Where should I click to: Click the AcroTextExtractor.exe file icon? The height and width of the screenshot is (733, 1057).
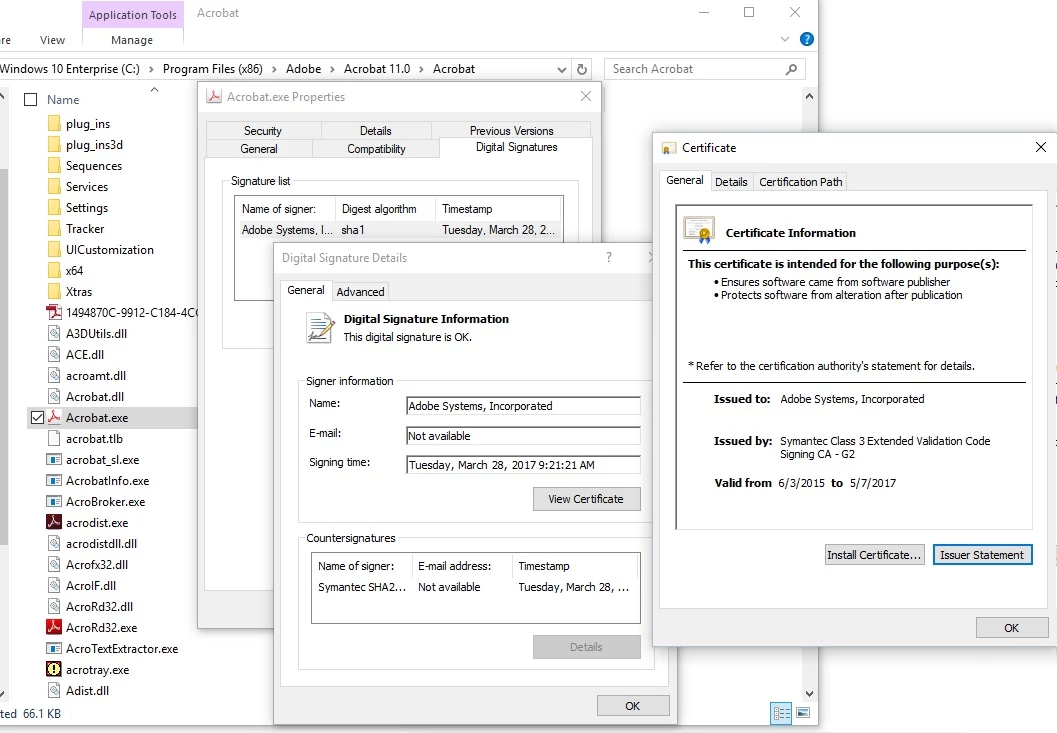pos(54,648)
